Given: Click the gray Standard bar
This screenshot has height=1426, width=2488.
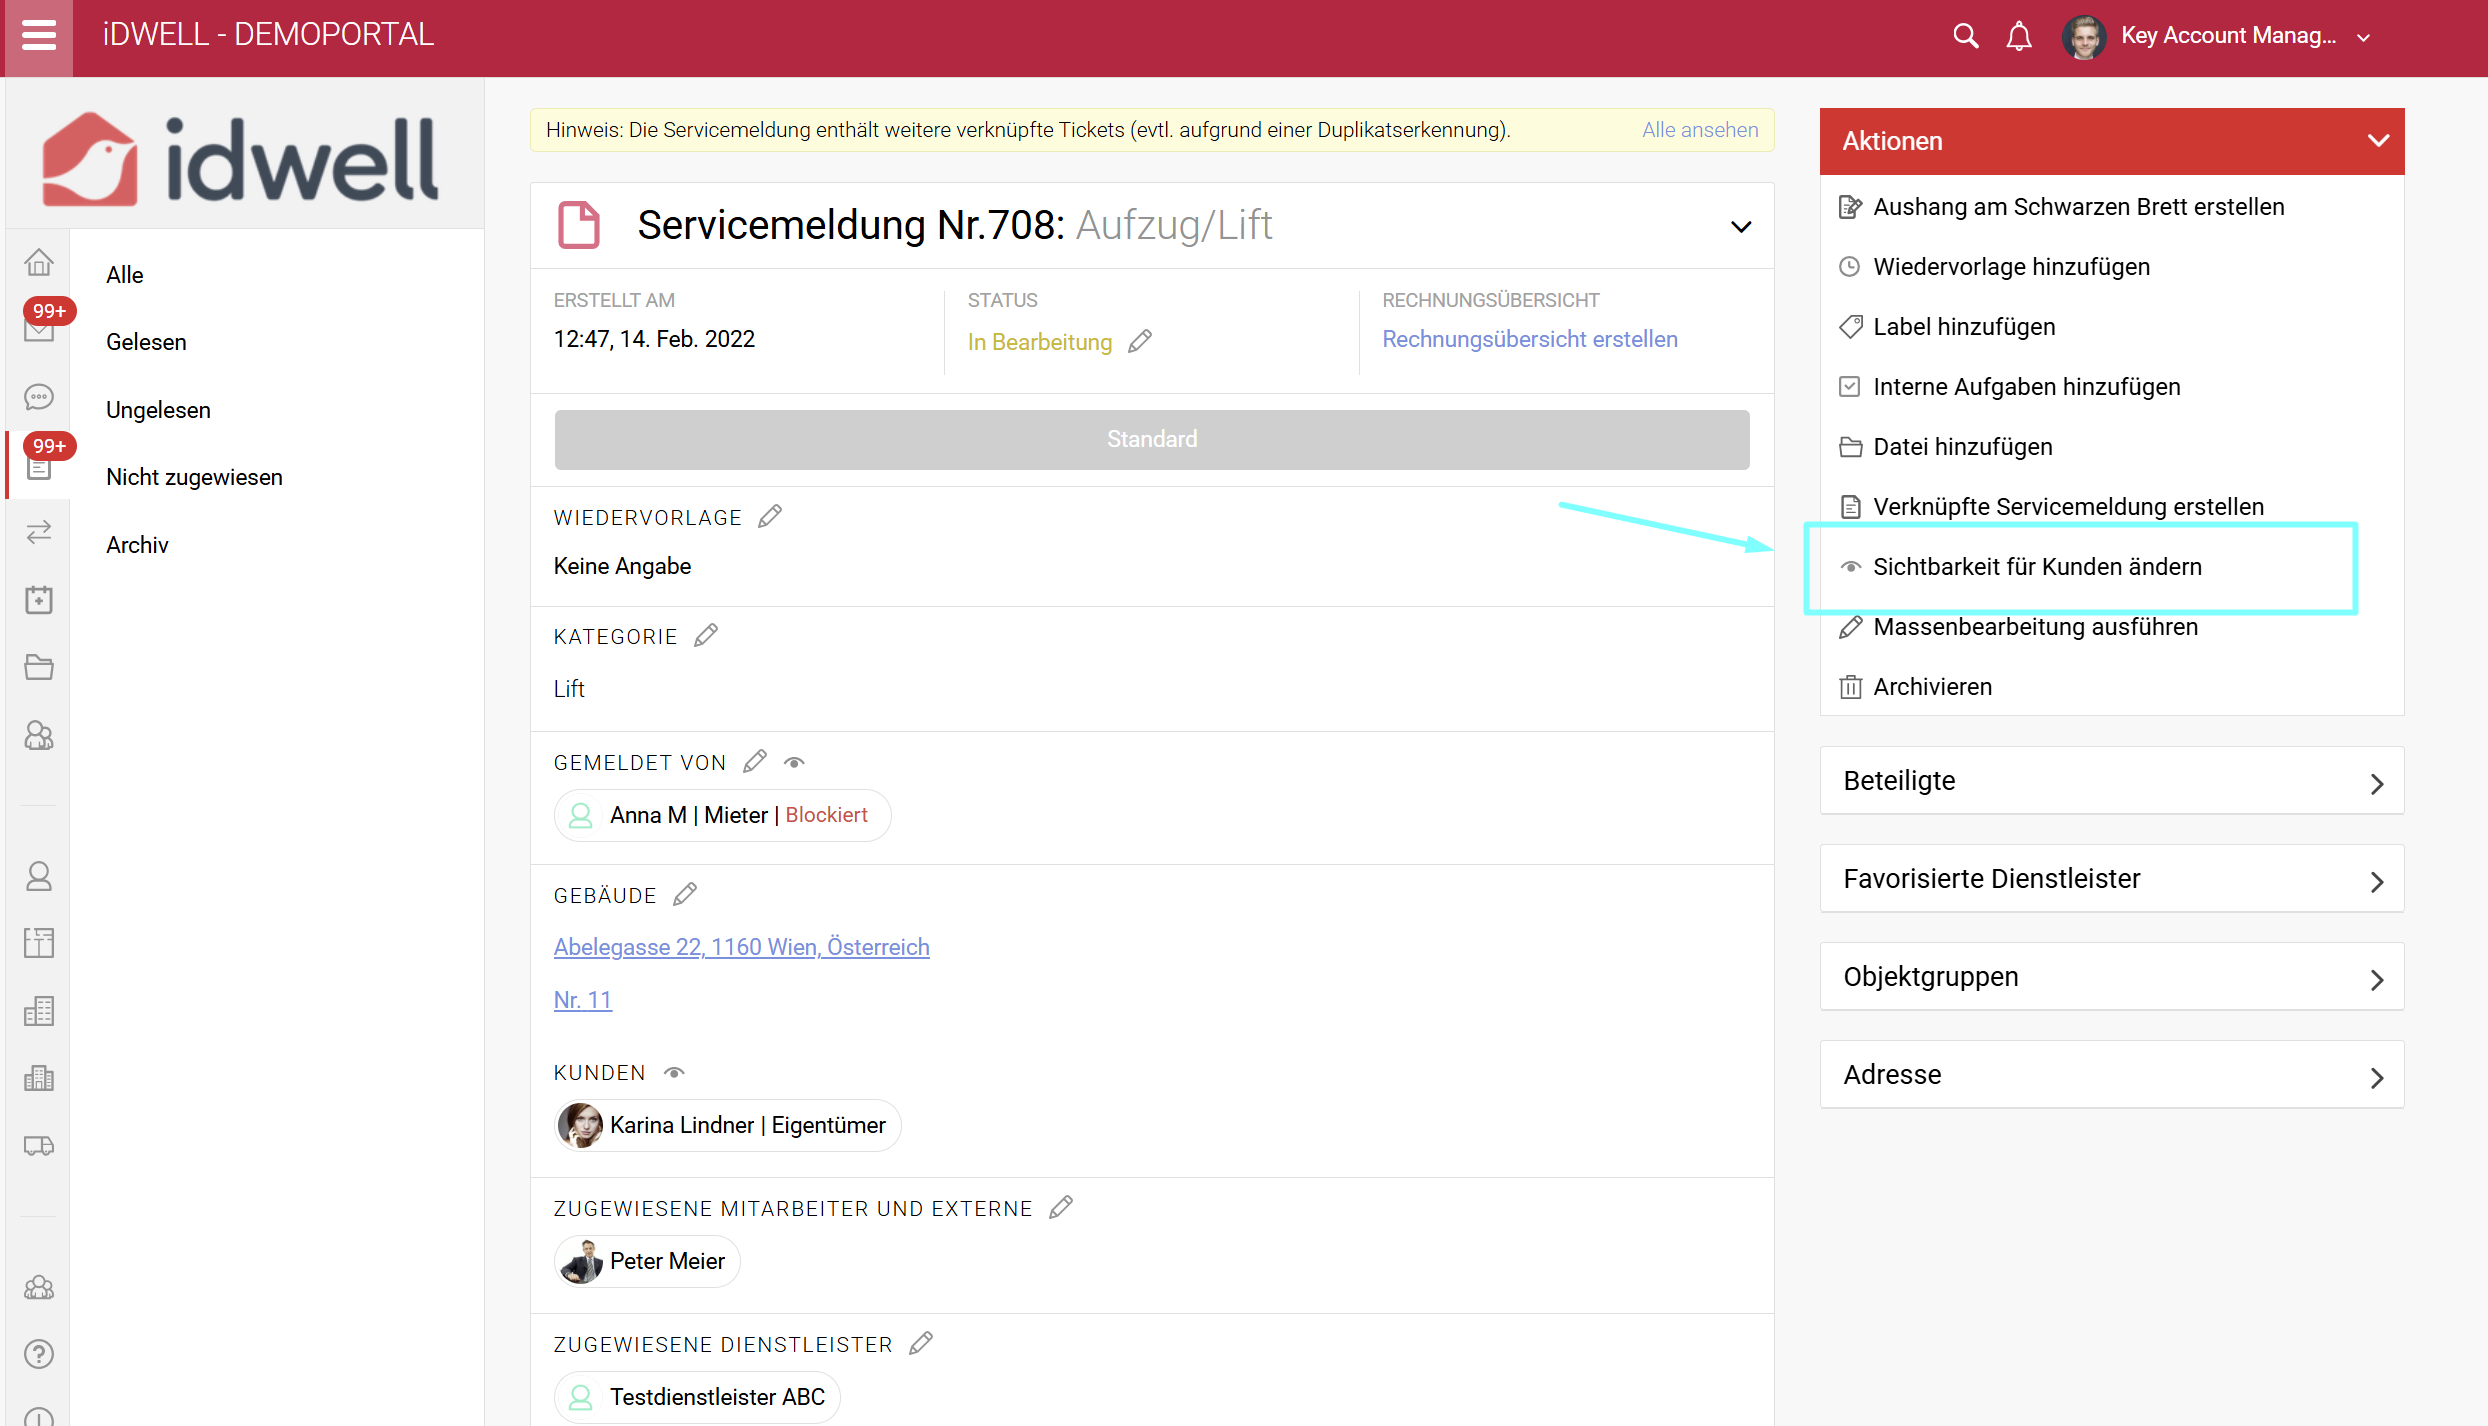Looking at the screenshot, I should [1151, 439].
